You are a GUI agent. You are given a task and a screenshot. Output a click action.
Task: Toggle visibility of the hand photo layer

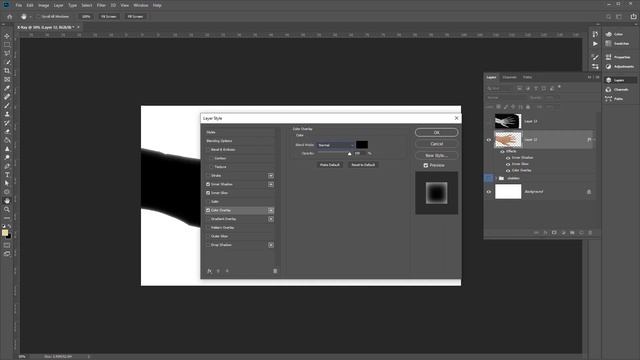[489, 140]
